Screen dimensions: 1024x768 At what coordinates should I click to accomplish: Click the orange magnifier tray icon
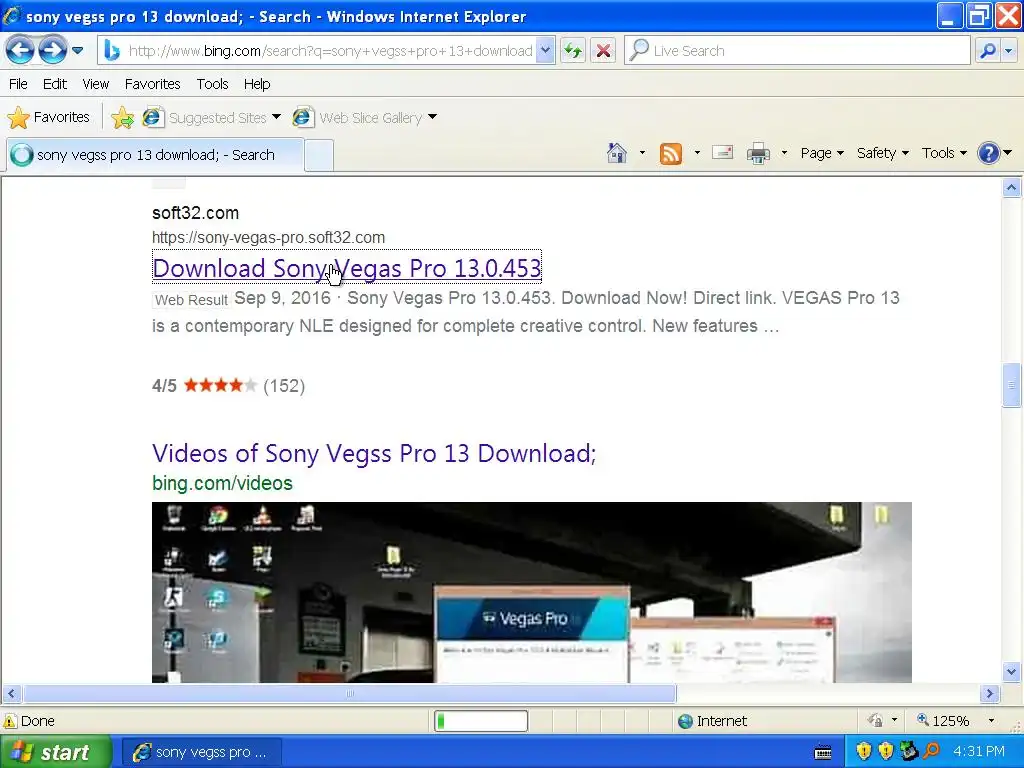[931, 752]
